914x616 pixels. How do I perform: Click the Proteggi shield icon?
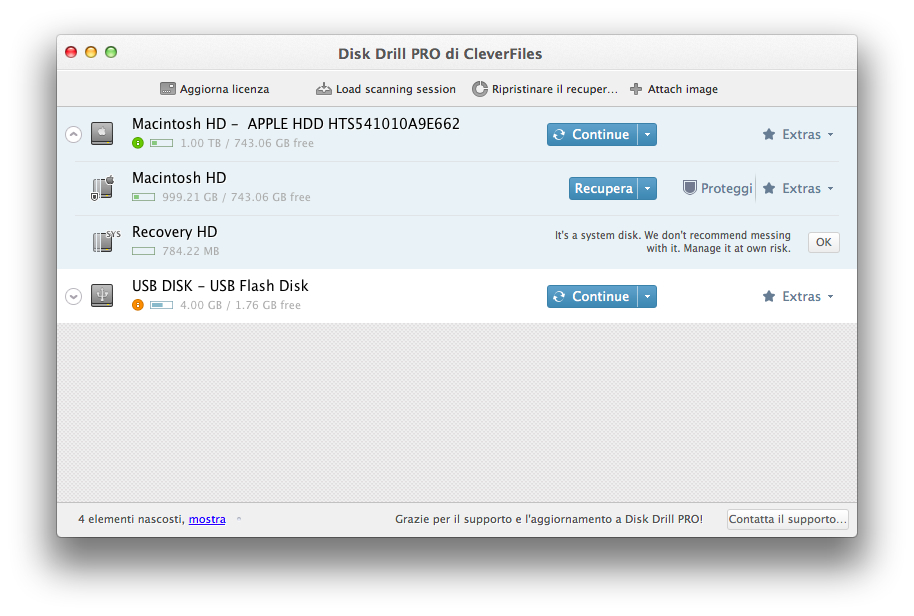tap(689, 188)
